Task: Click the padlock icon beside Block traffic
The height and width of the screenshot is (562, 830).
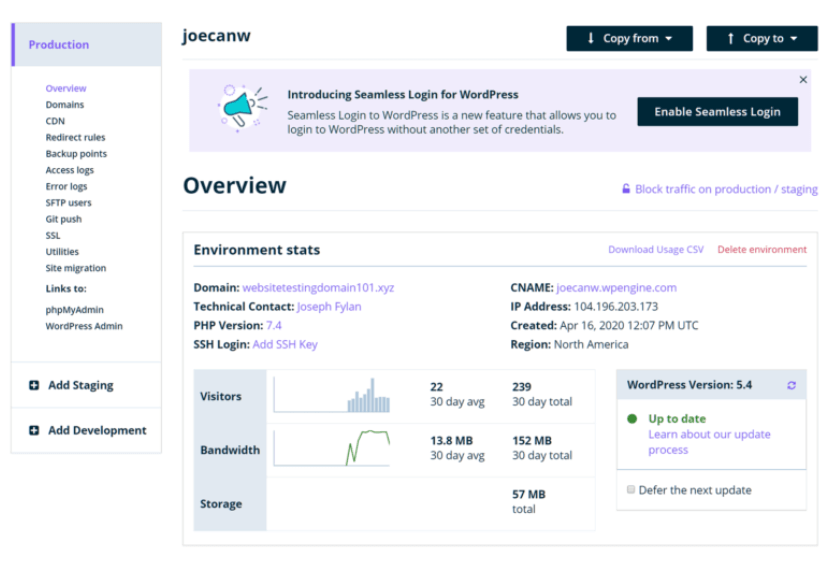Action: (626, 189)
